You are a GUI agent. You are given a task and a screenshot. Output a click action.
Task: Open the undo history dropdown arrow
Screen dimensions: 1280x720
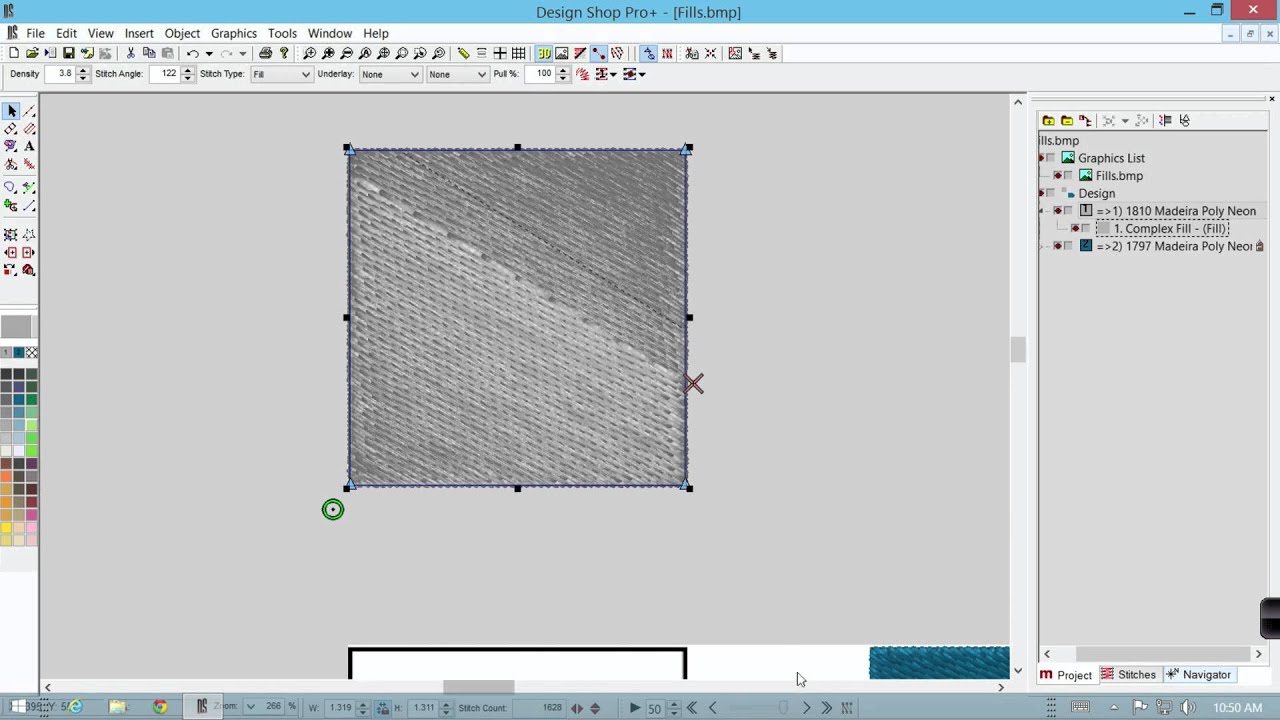[x=208, y=53]
